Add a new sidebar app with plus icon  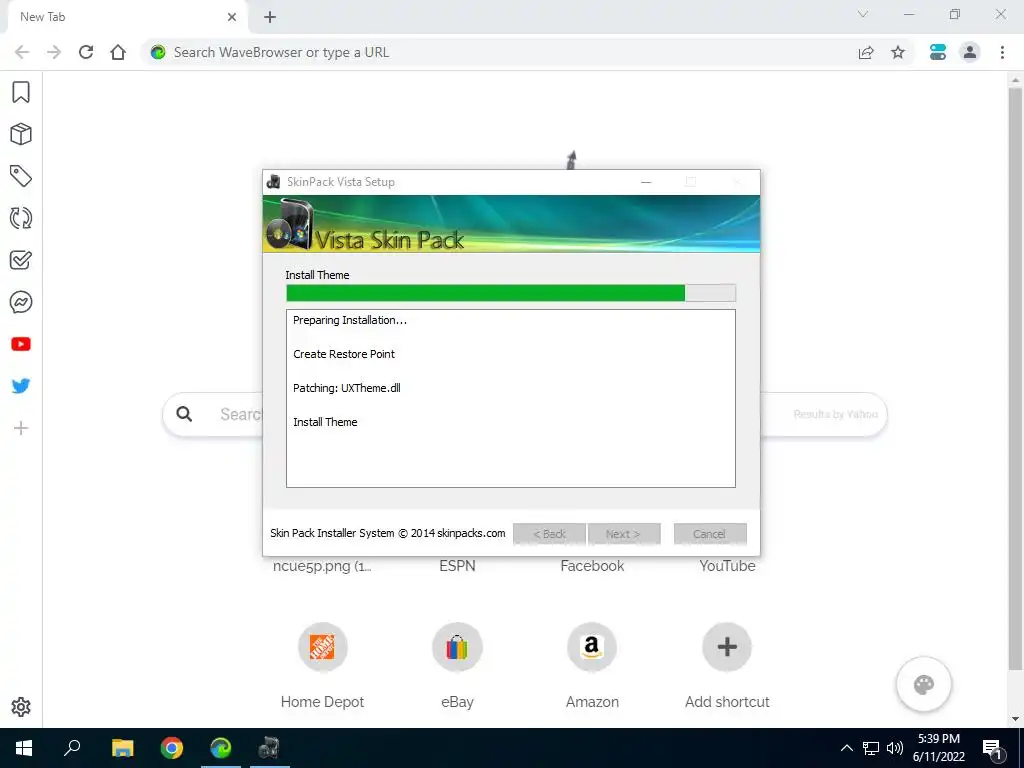pyautogui.click(x=21, y=428)
